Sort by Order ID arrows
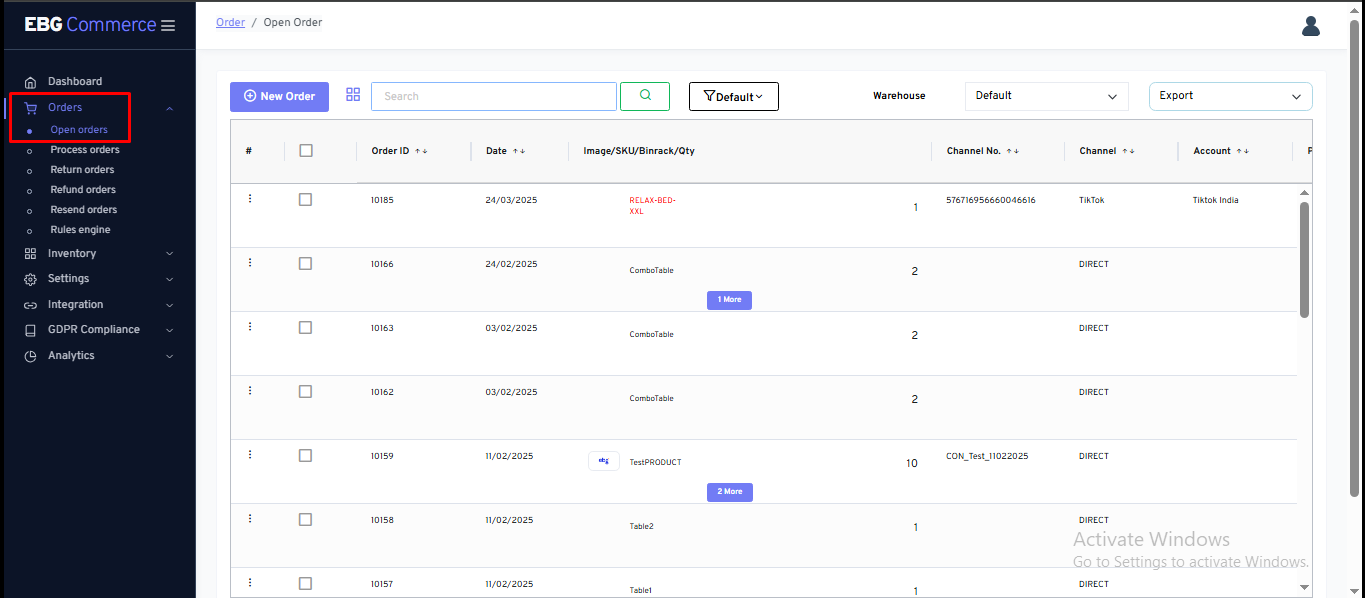This screenshot has height=598, width=1365. (x=421, y=151)
